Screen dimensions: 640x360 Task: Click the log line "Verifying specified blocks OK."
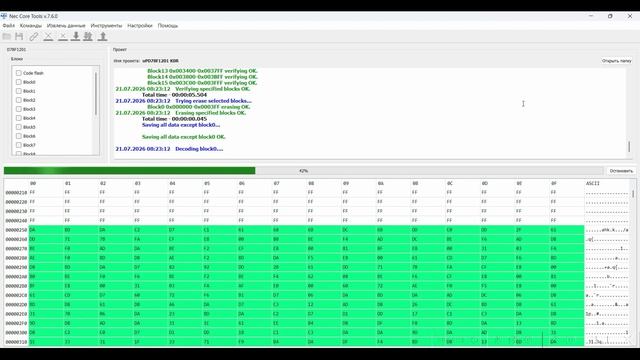coord(213,89)
